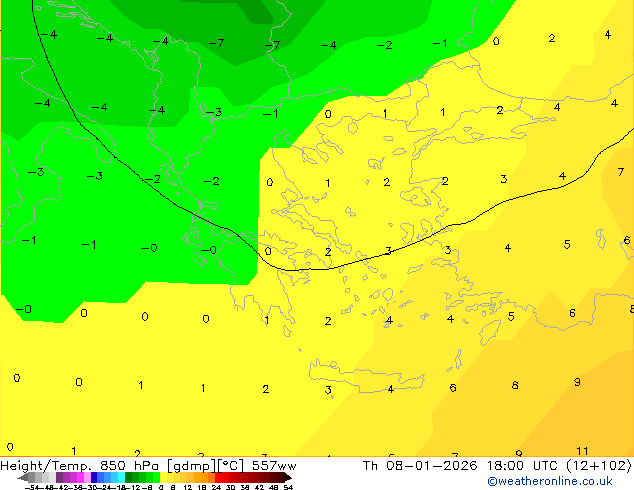The width and height of the screenshot is (634, 490).
Task: Click the '[°C]' unit label
Action: (231, 466)
